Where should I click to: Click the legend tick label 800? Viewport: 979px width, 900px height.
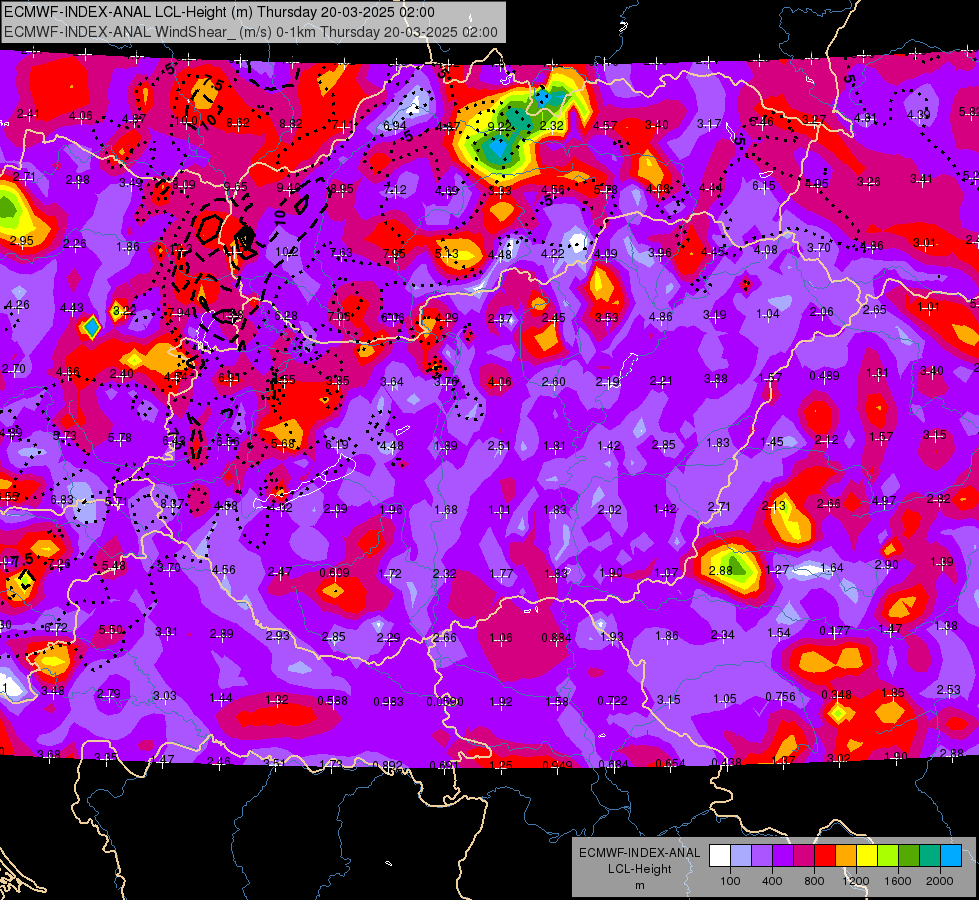[x=814, y=881]
